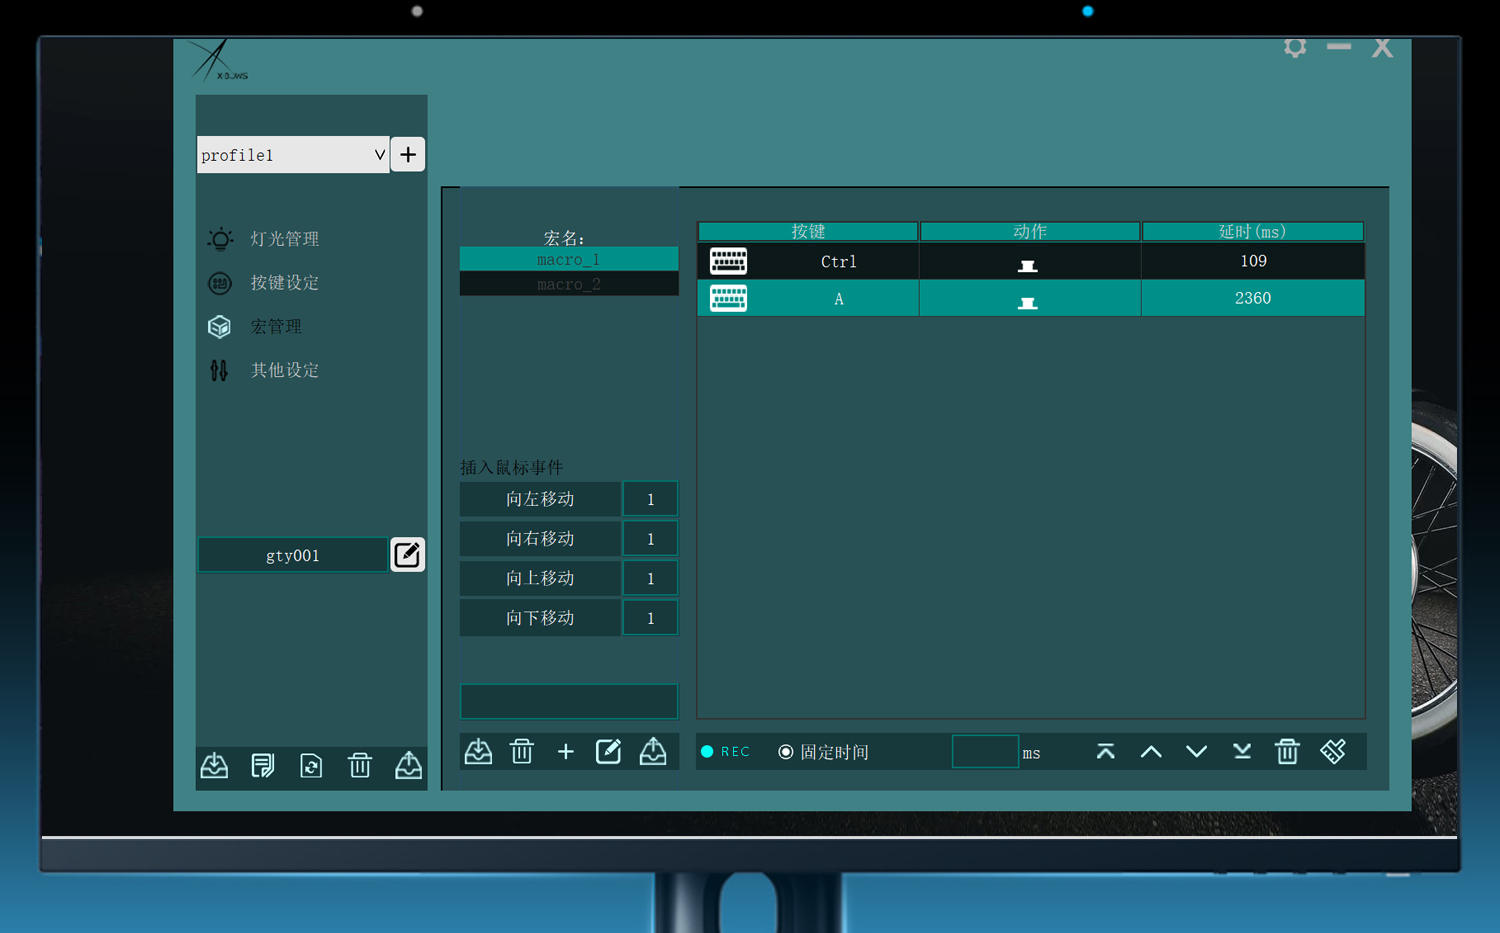The image size is (1500, 933).
Task: Add new macro with plus icon
Action: point(566,751)
